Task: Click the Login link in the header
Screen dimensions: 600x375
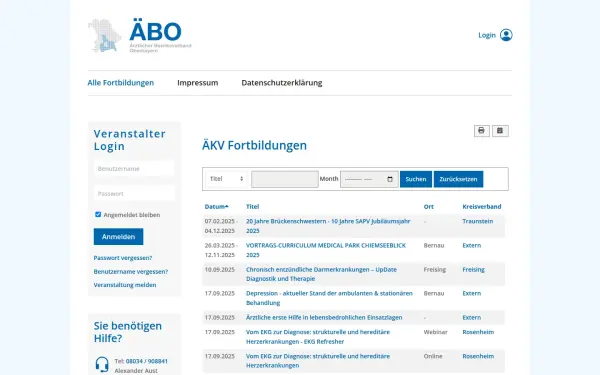Action: pos(487,35)
